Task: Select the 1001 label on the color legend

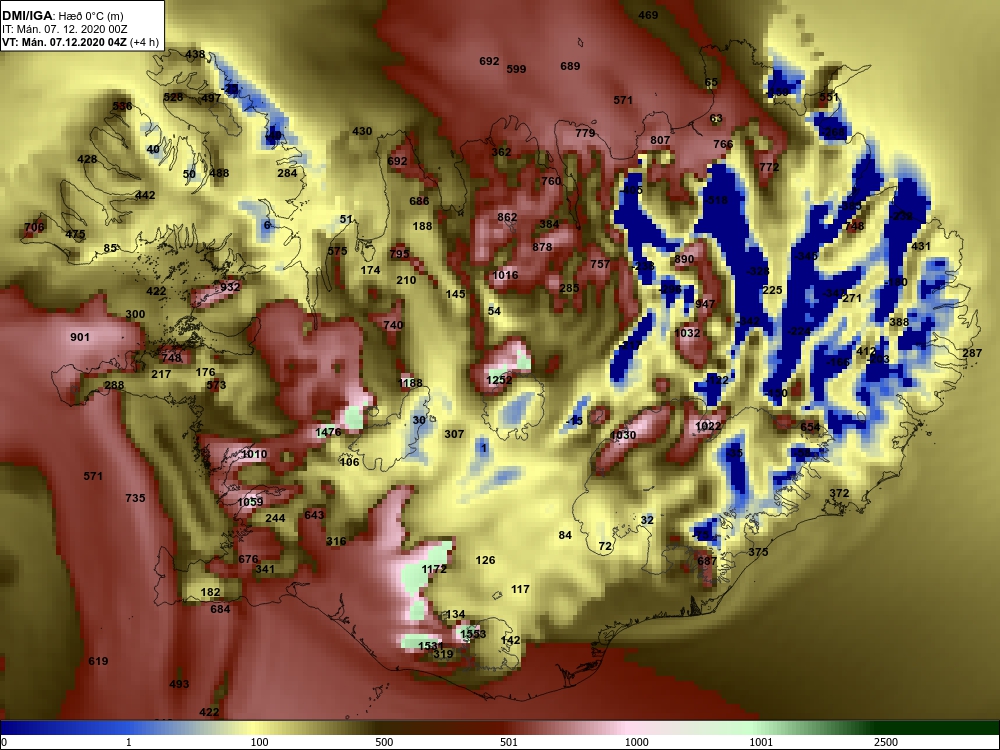Action: click(761, 742)
